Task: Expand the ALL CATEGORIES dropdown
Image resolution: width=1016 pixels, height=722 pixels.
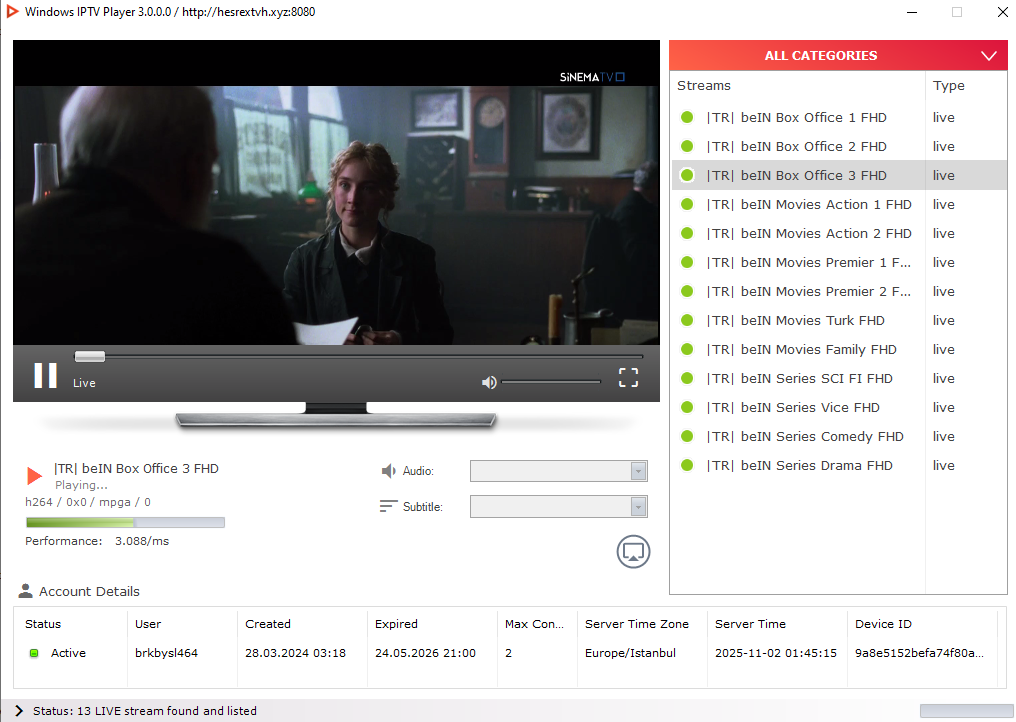Action: [989, 56]
